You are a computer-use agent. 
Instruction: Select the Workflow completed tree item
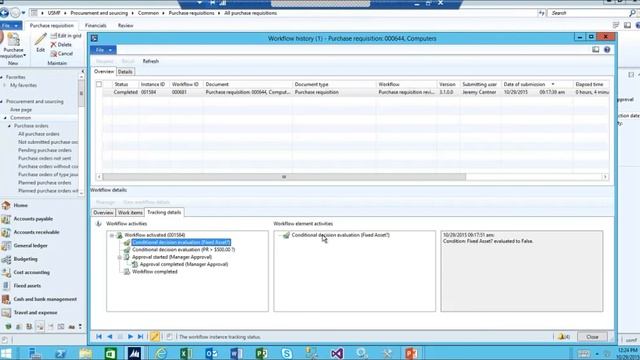pos(154,271)
